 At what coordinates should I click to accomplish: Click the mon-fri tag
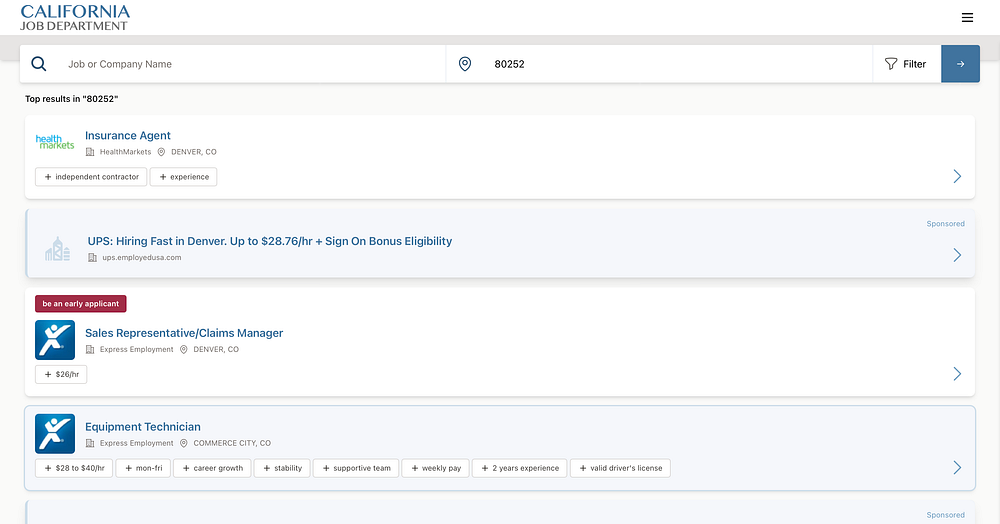click(x=143, y=468)
